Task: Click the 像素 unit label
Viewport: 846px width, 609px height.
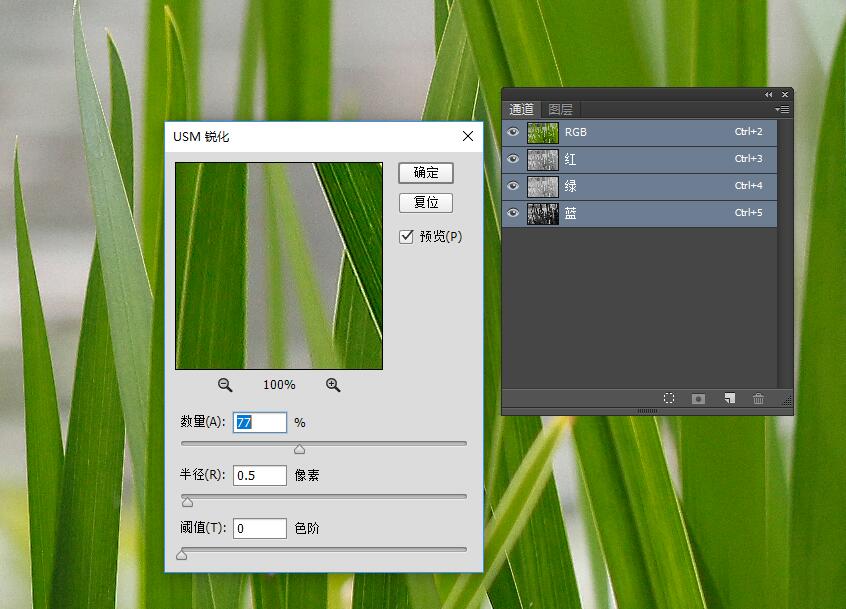Action: point(307,475)
